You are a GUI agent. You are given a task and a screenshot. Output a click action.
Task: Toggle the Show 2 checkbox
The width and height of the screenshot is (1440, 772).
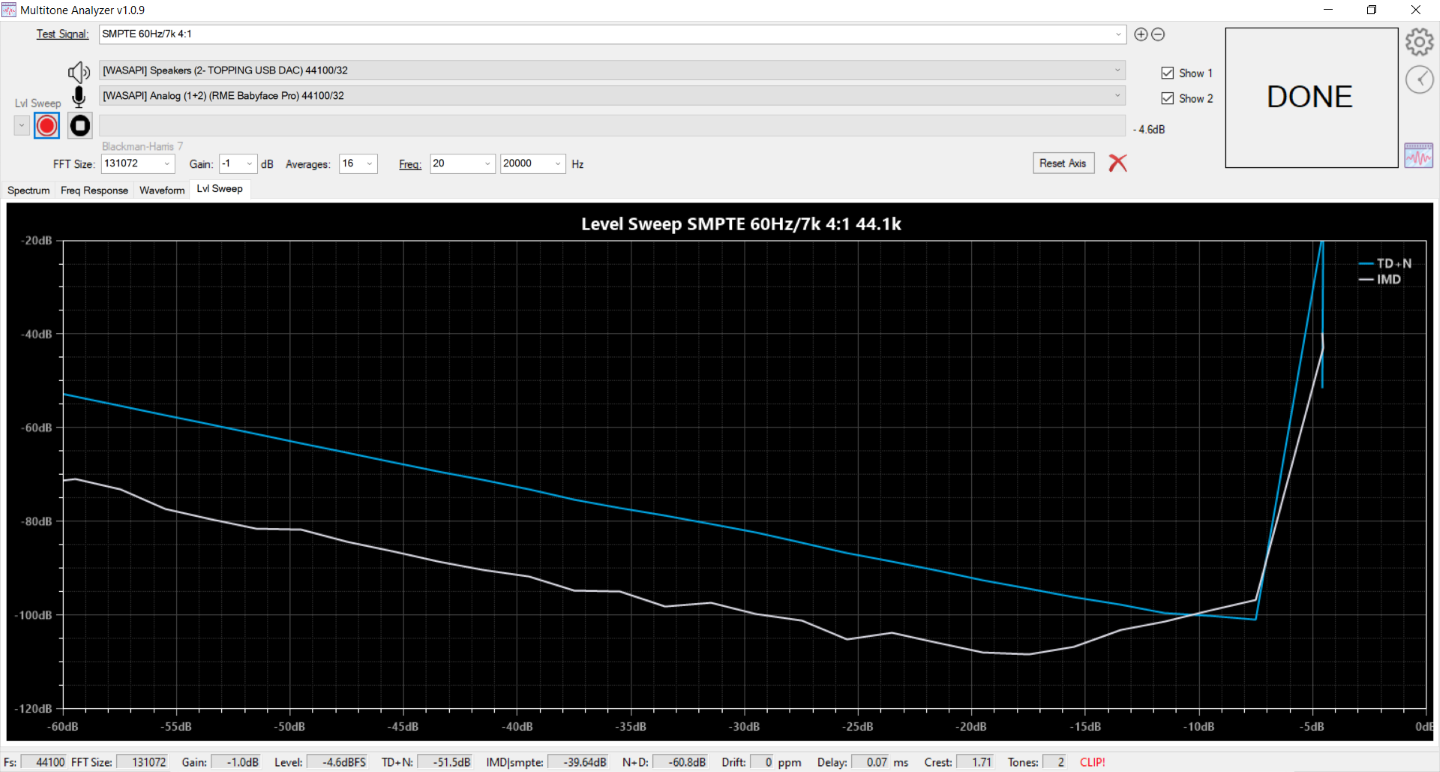(x=1167, y=98)
